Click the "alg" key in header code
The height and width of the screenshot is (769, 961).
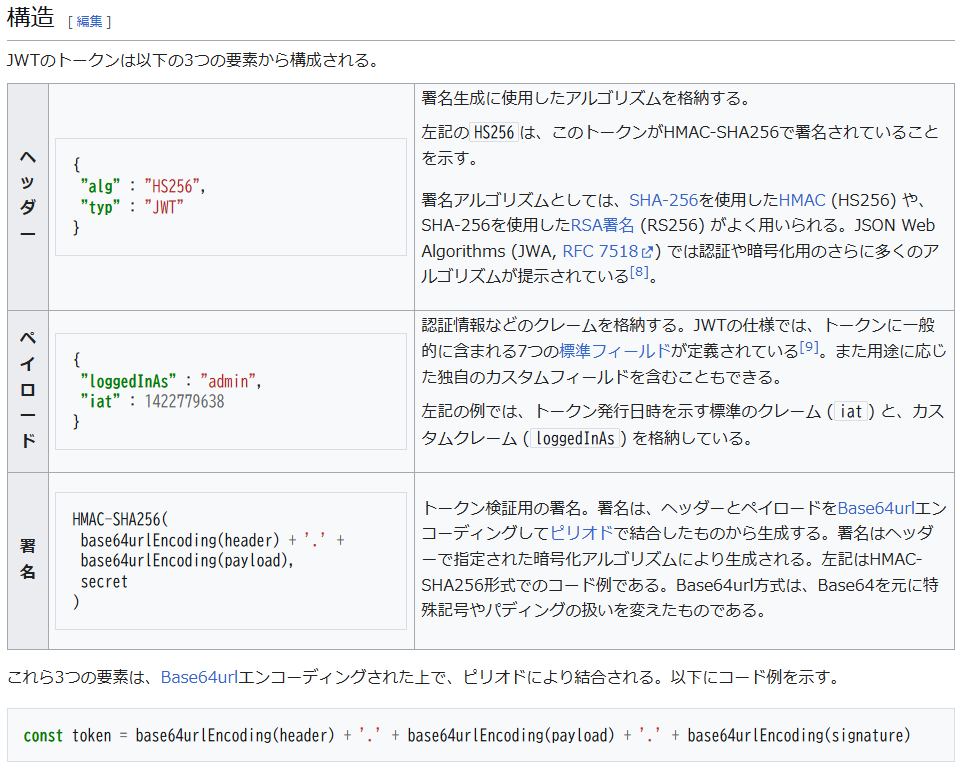pos(101,186)
